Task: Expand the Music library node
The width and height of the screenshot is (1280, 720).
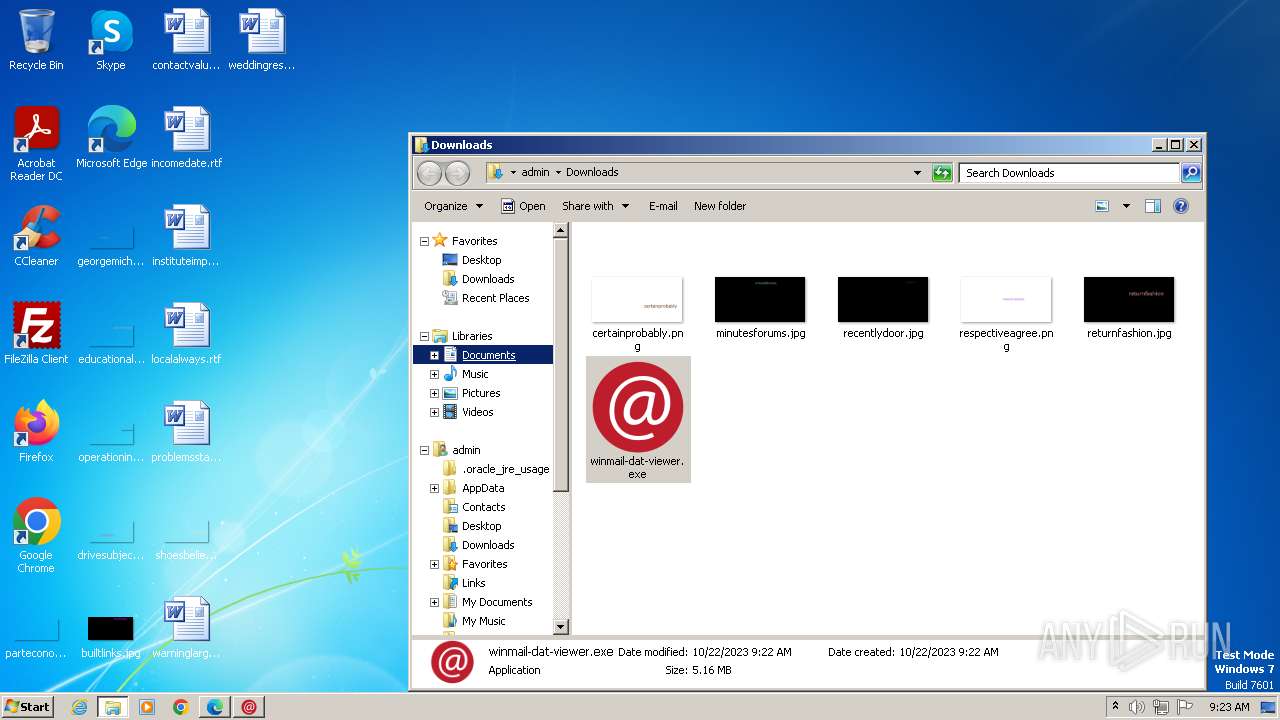Action: pos(434,374)
